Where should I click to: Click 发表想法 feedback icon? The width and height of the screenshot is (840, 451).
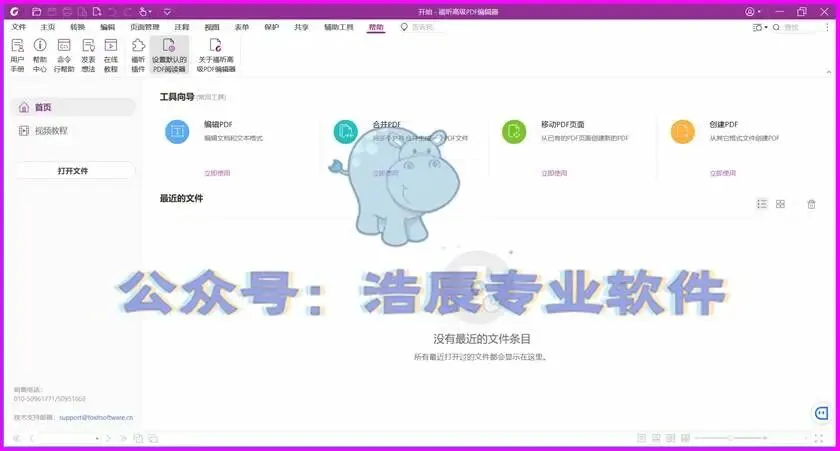[x=88, y=55]
